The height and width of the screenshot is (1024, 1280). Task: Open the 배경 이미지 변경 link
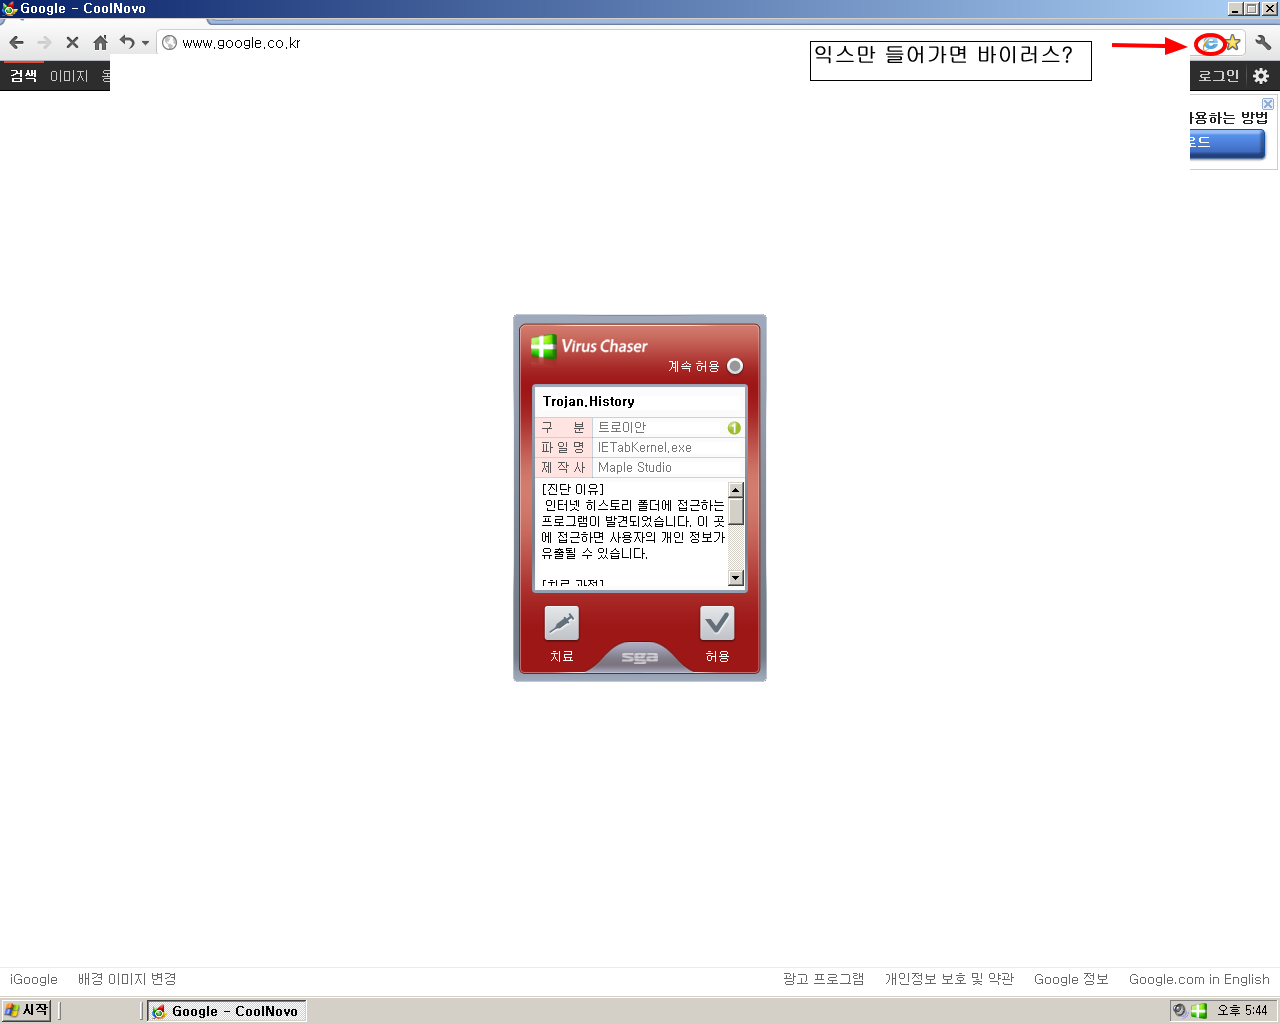127,979
